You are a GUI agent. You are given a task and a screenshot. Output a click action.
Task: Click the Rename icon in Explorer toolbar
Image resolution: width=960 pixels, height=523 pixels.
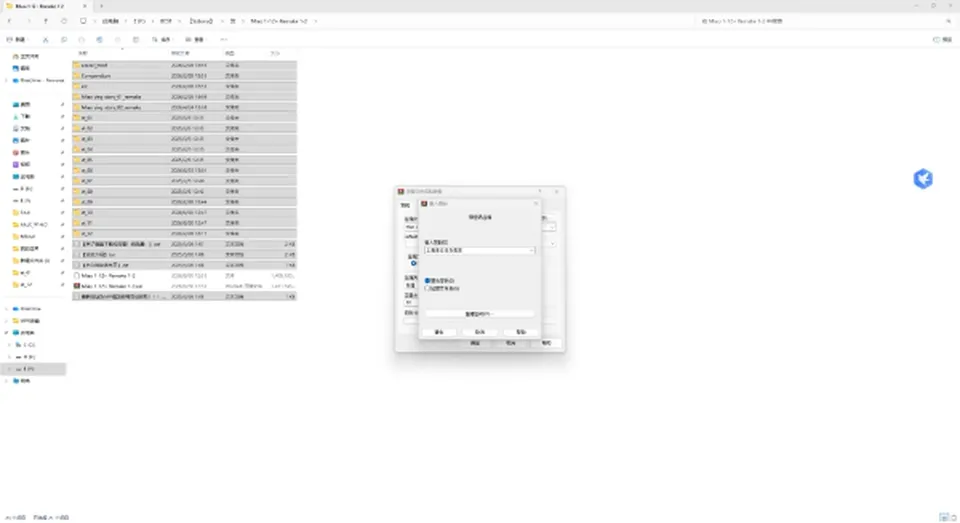(99, 40)
